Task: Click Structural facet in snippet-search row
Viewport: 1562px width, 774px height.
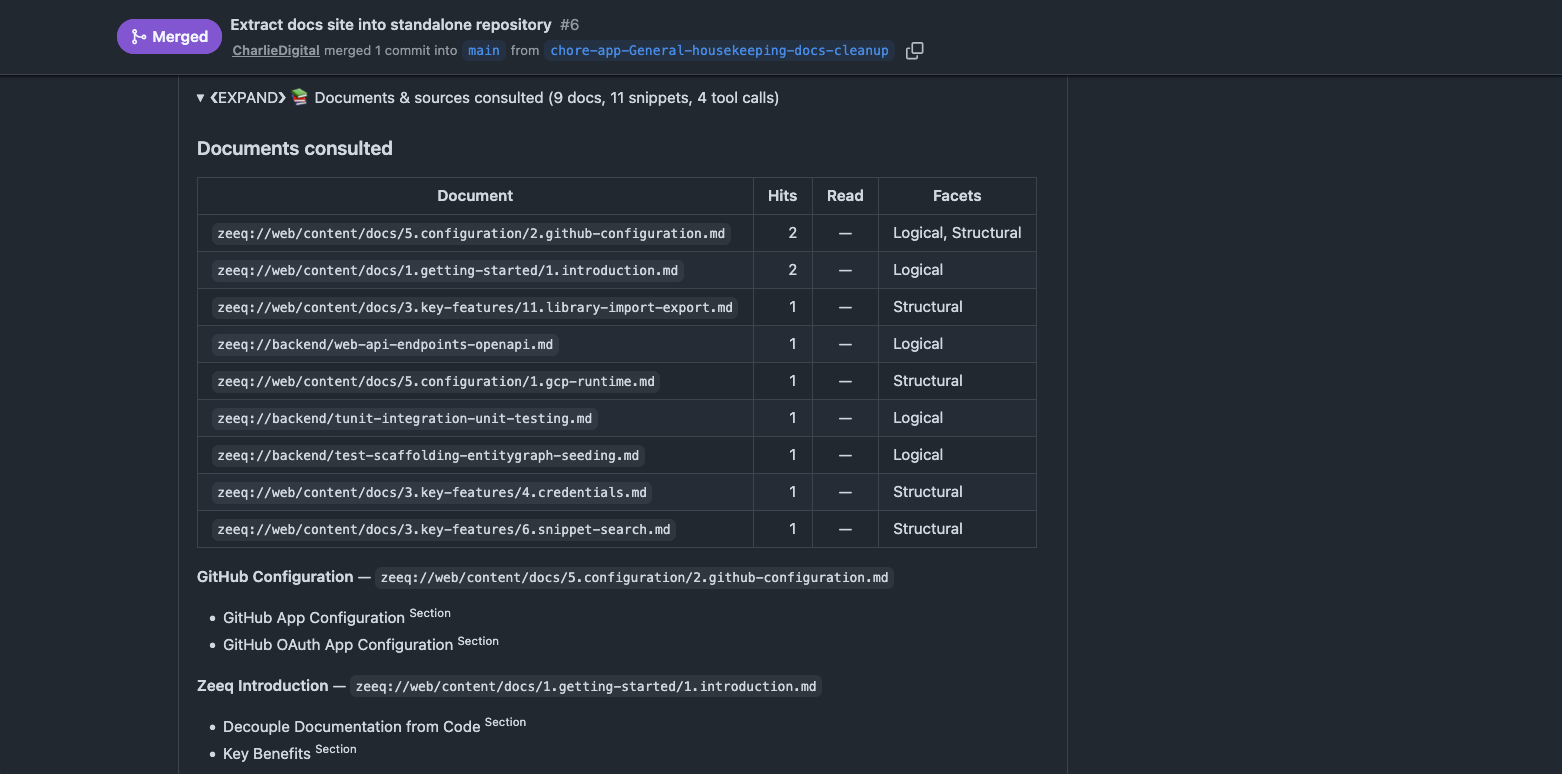Action: point(928,529)
